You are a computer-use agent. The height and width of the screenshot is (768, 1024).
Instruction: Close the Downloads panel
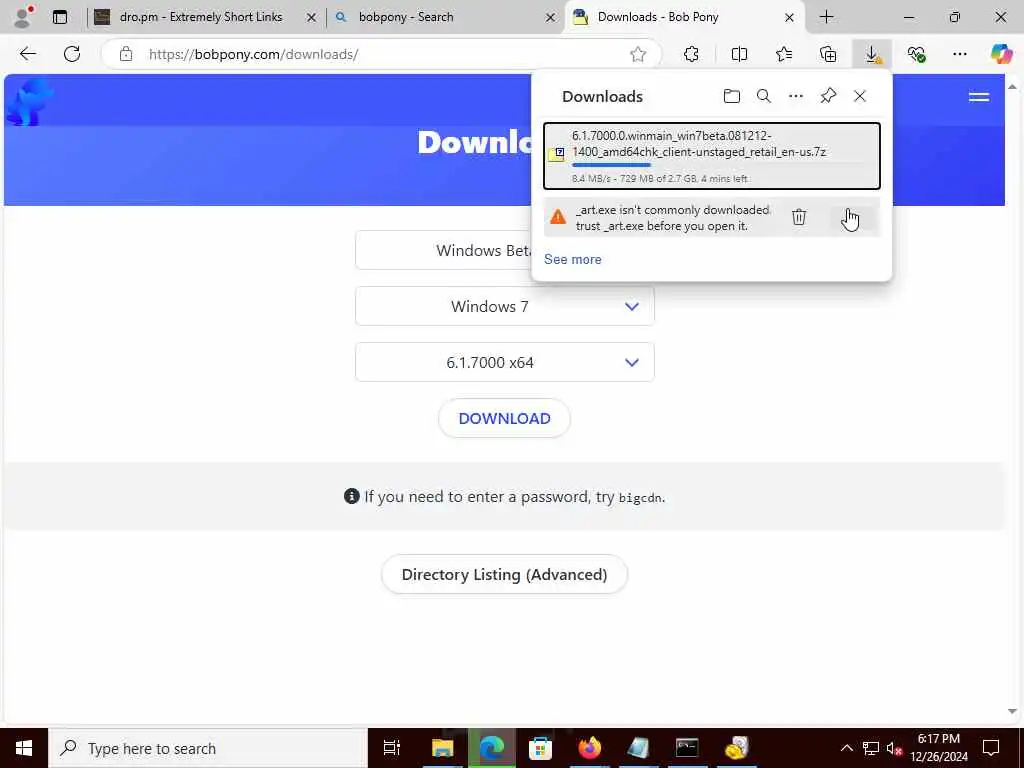coord(860,97)
